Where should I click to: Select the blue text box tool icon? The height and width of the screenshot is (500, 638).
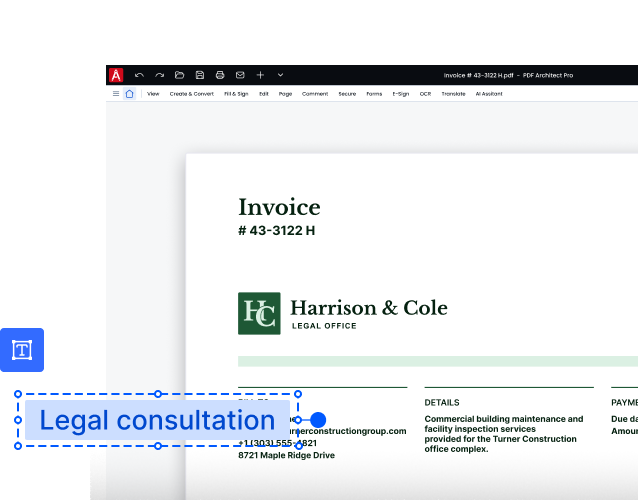tap(22, 350)
